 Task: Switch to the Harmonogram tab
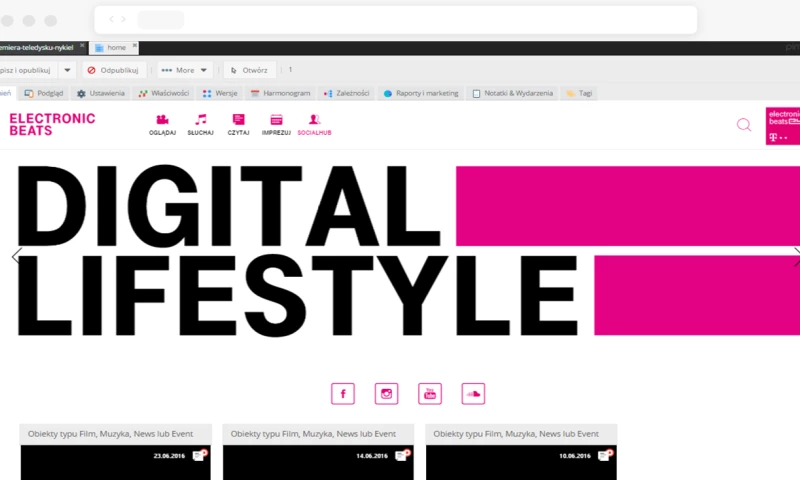[x=280, y=93]
